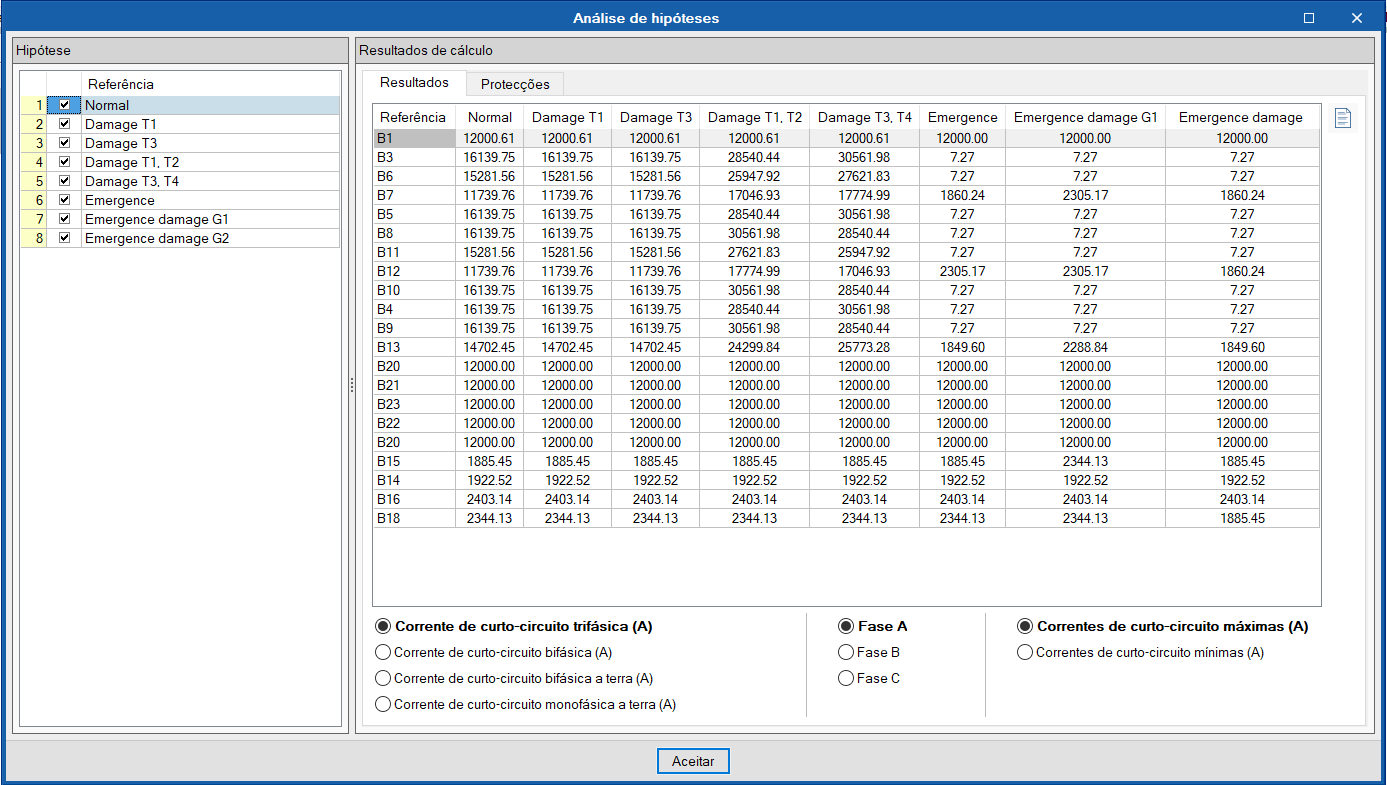The image size is (1387, 785).
Task: Select row B3 in results table
Action: (846, 157)
